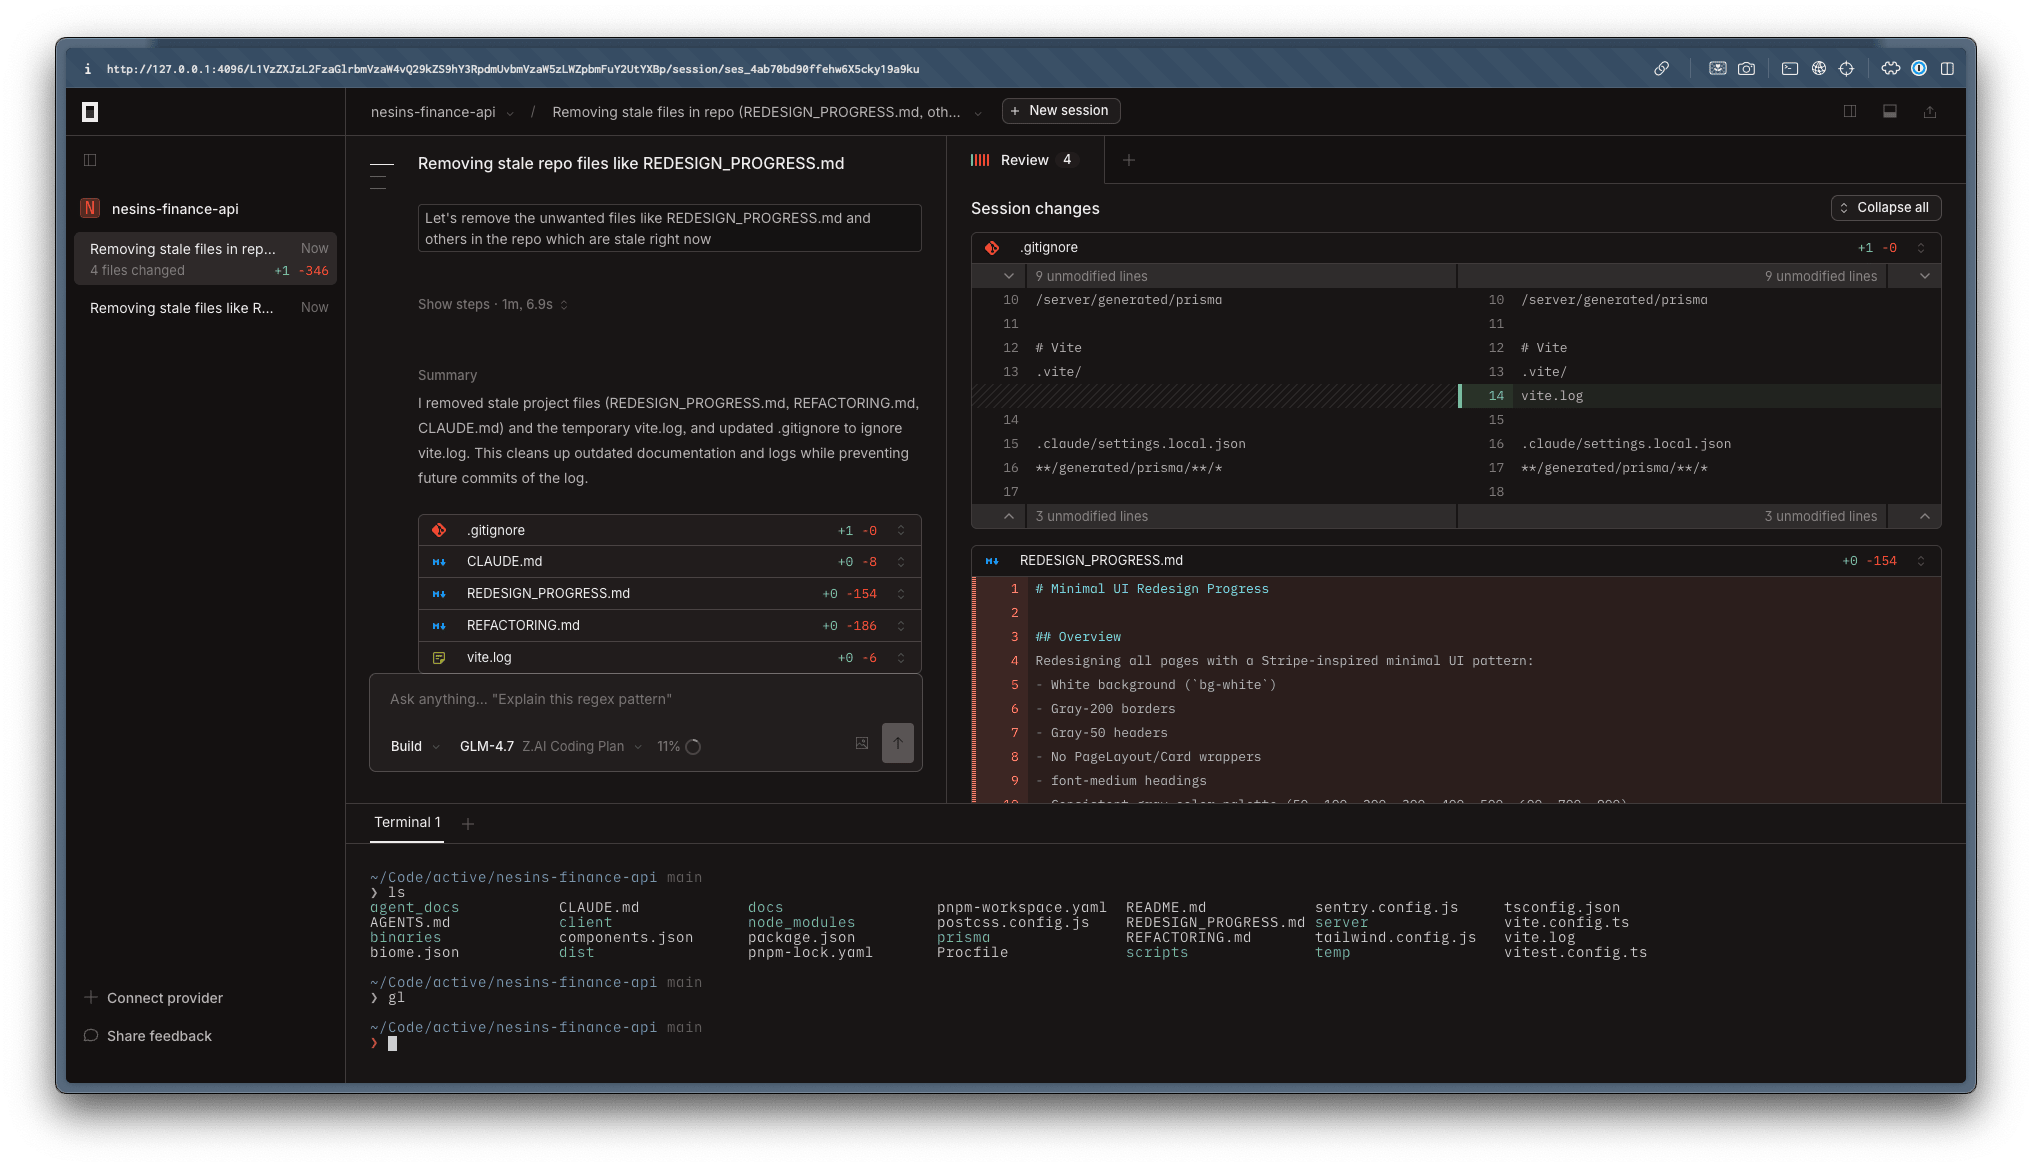Viewport: 2032px width, 1167px height.
Task: Switch to the Review tab
Action: click(x=1024, y=160)
